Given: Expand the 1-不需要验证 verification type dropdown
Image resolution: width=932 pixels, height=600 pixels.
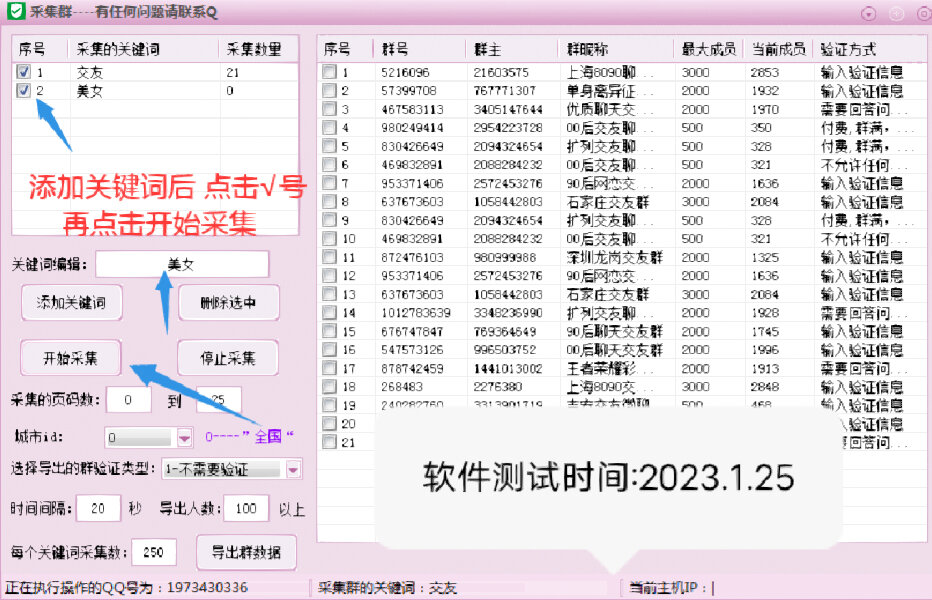Looking at the screenshot, I should tap(293, 469).
